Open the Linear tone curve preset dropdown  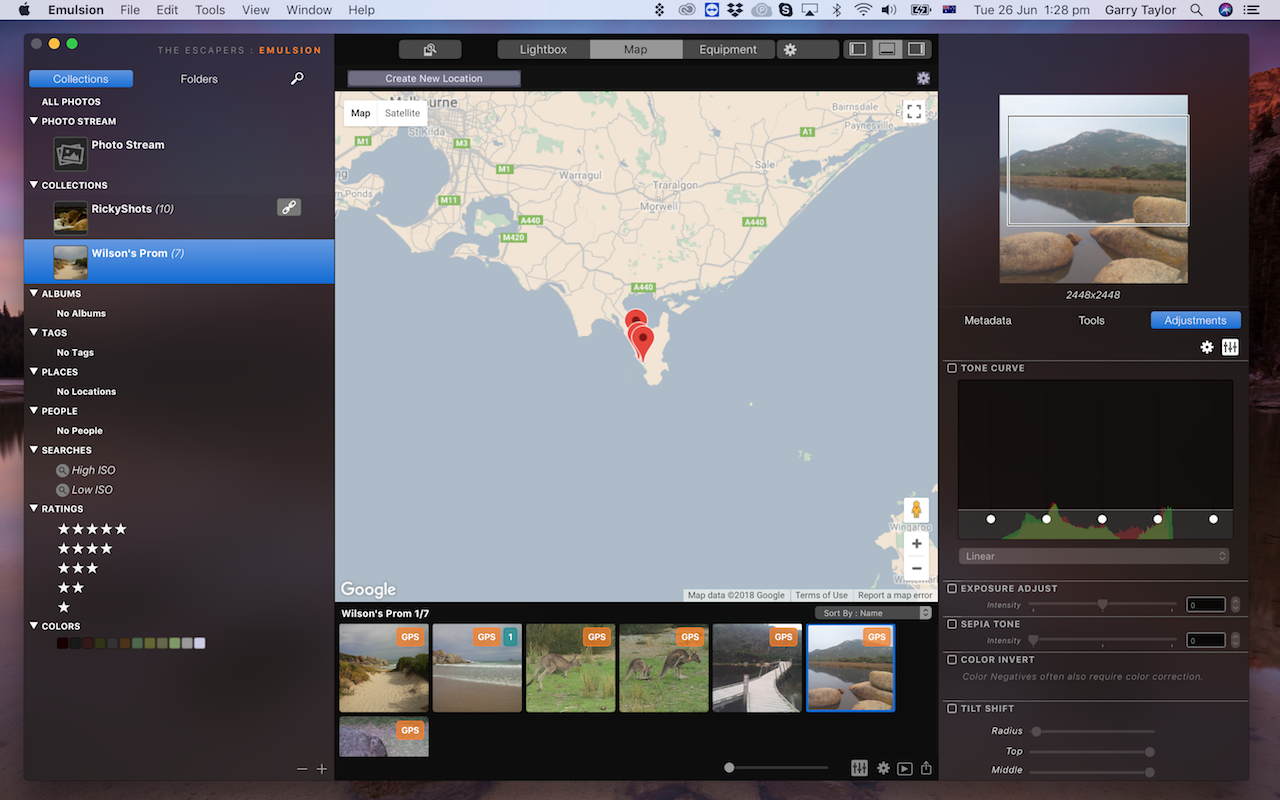(x=1093, y=555)
